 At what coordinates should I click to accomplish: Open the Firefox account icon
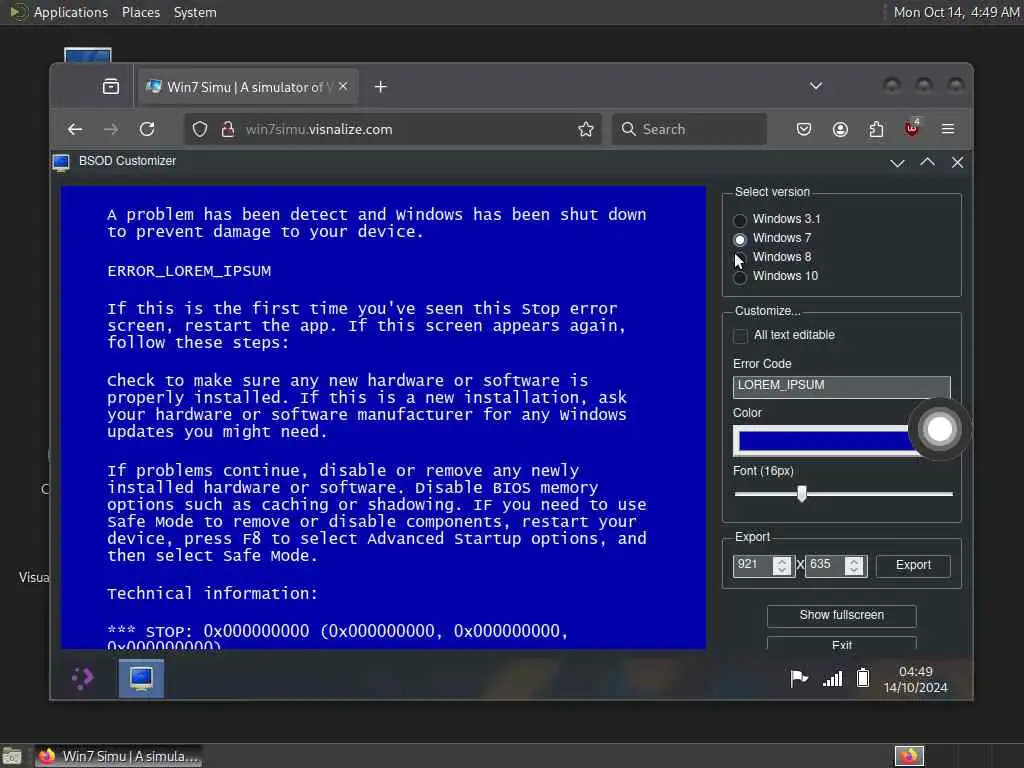tap(840, 129)
